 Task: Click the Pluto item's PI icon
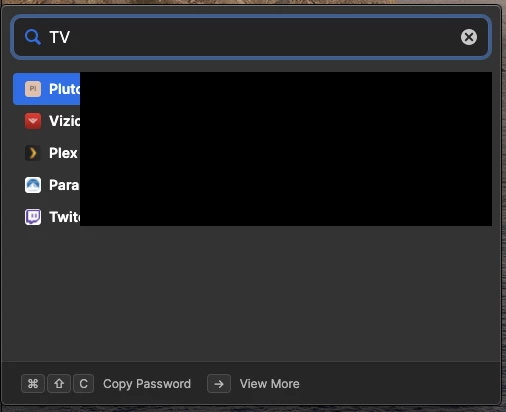pos(33,89)
